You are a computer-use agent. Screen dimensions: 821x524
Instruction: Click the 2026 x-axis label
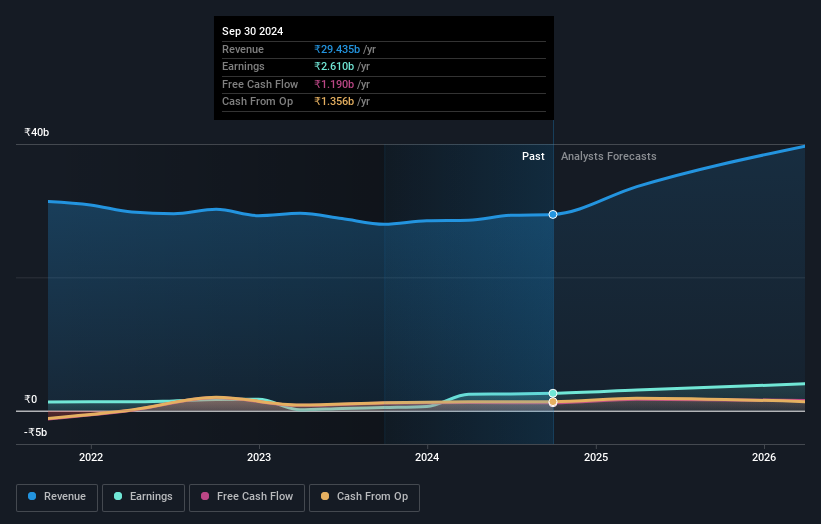click(764, 458)
